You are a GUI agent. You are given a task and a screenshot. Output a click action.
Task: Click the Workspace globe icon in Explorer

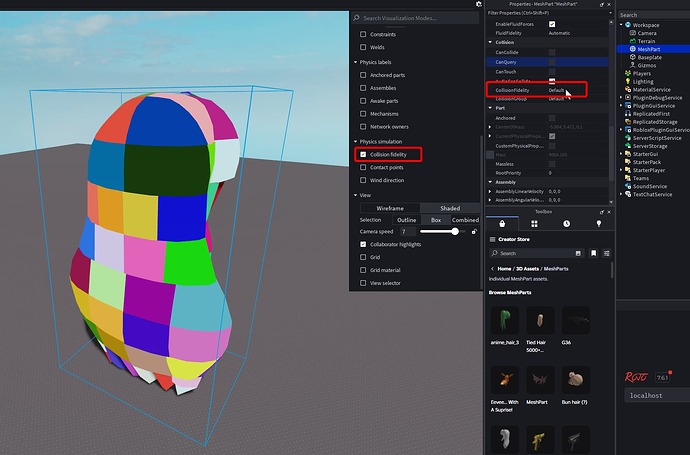(628, 25)
